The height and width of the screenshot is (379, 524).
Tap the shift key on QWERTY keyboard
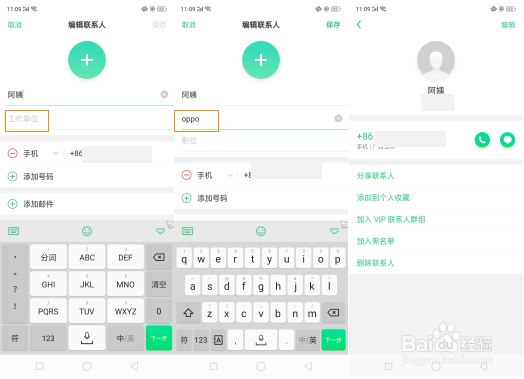(188, 313)
